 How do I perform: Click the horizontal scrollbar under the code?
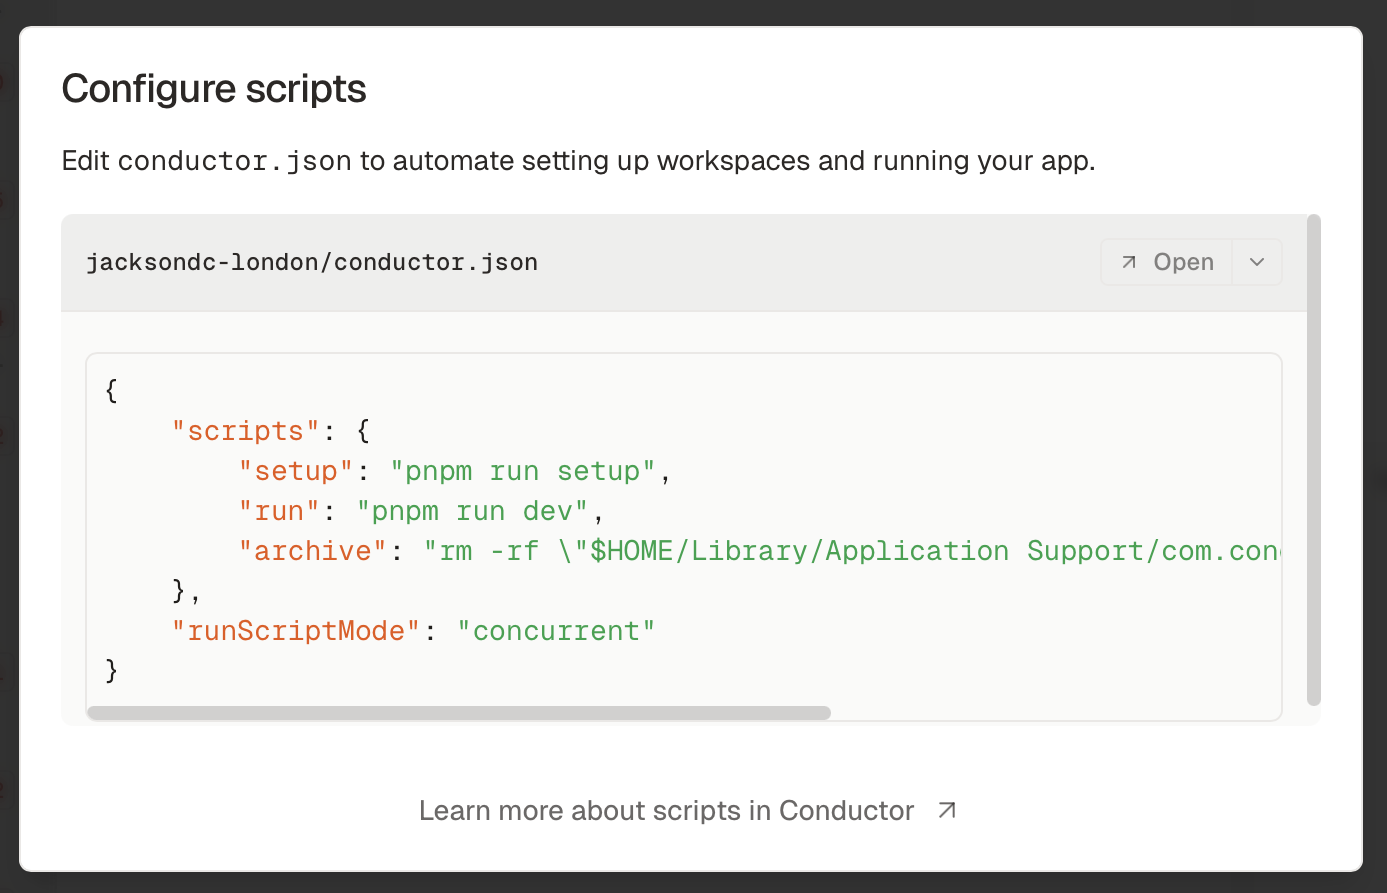coord(459,713)
